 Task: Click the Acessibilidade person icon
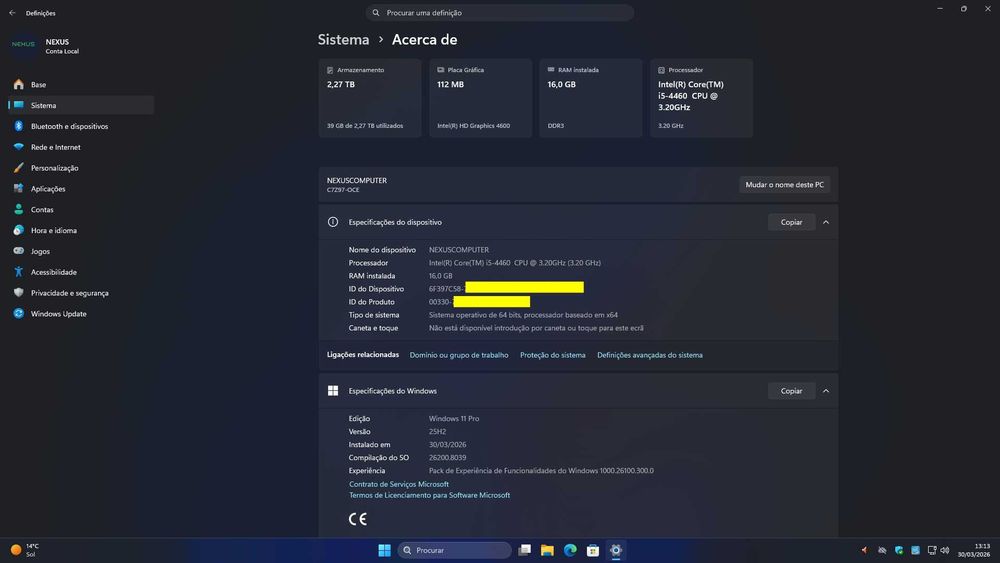[18, 272]
